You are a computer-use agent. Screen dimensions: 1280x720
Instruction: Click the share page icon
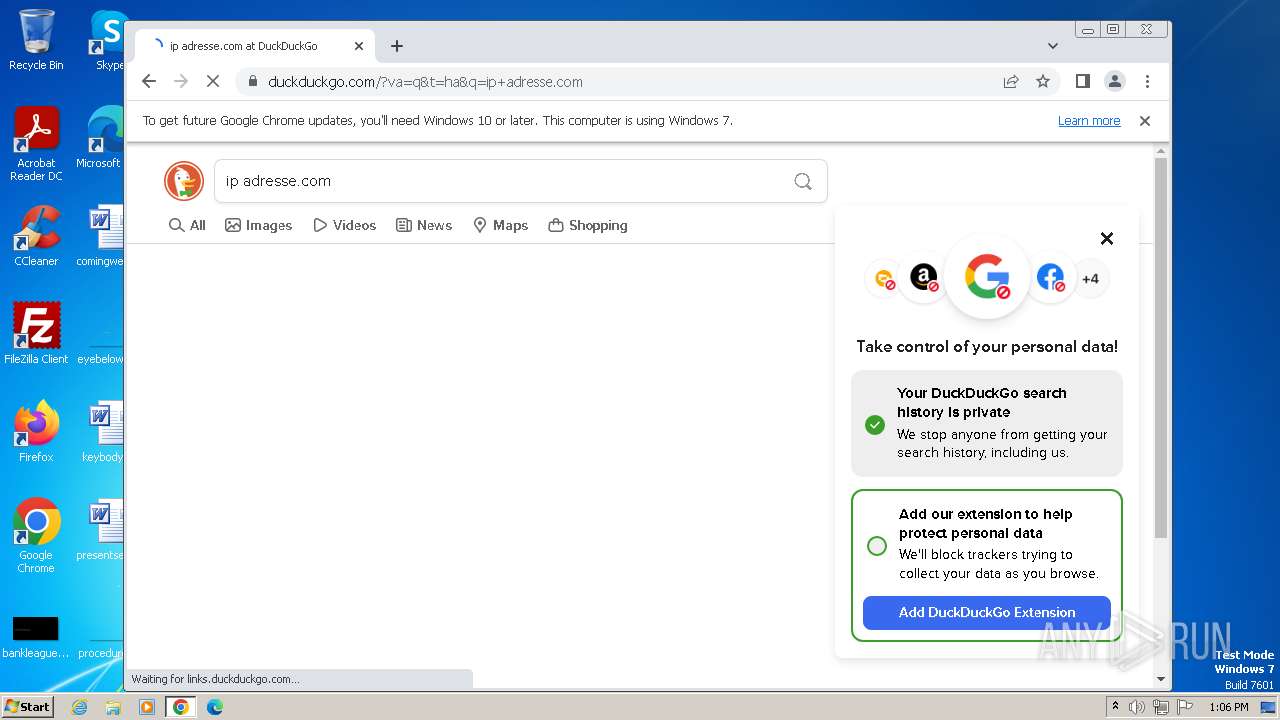click(x=1011, y=82)
